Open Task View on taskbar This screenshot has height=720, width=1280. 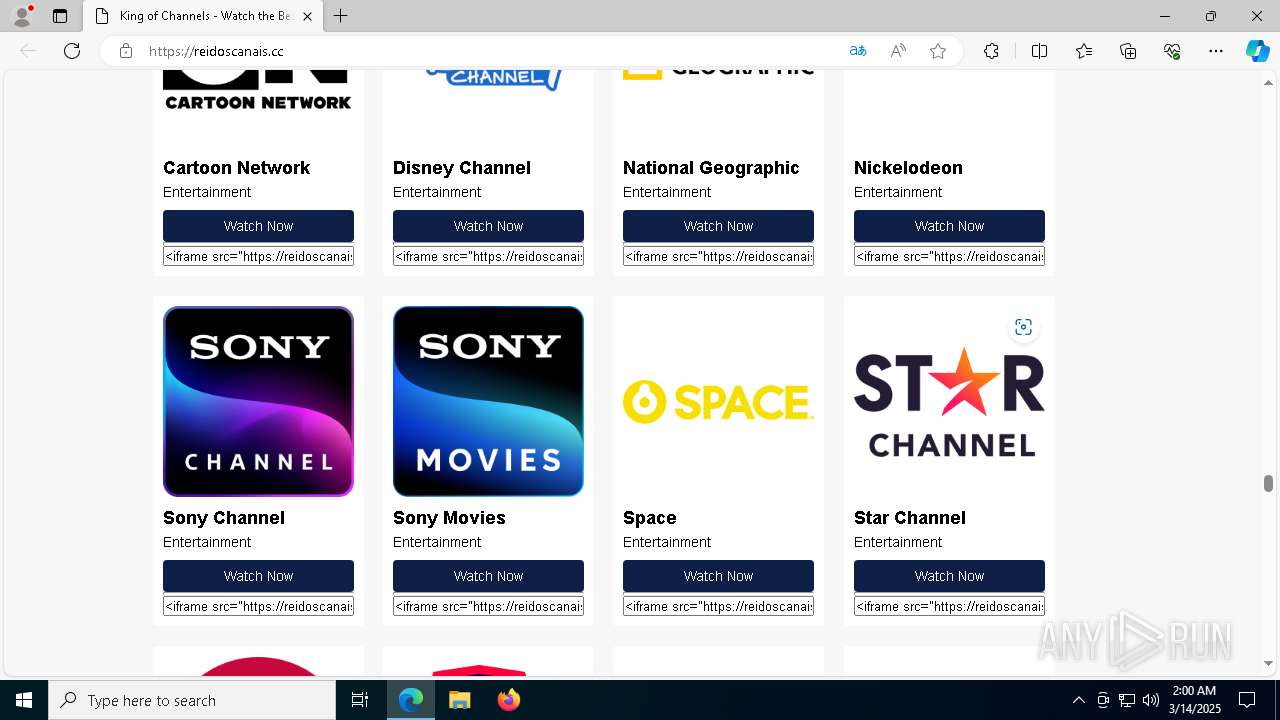360,700
